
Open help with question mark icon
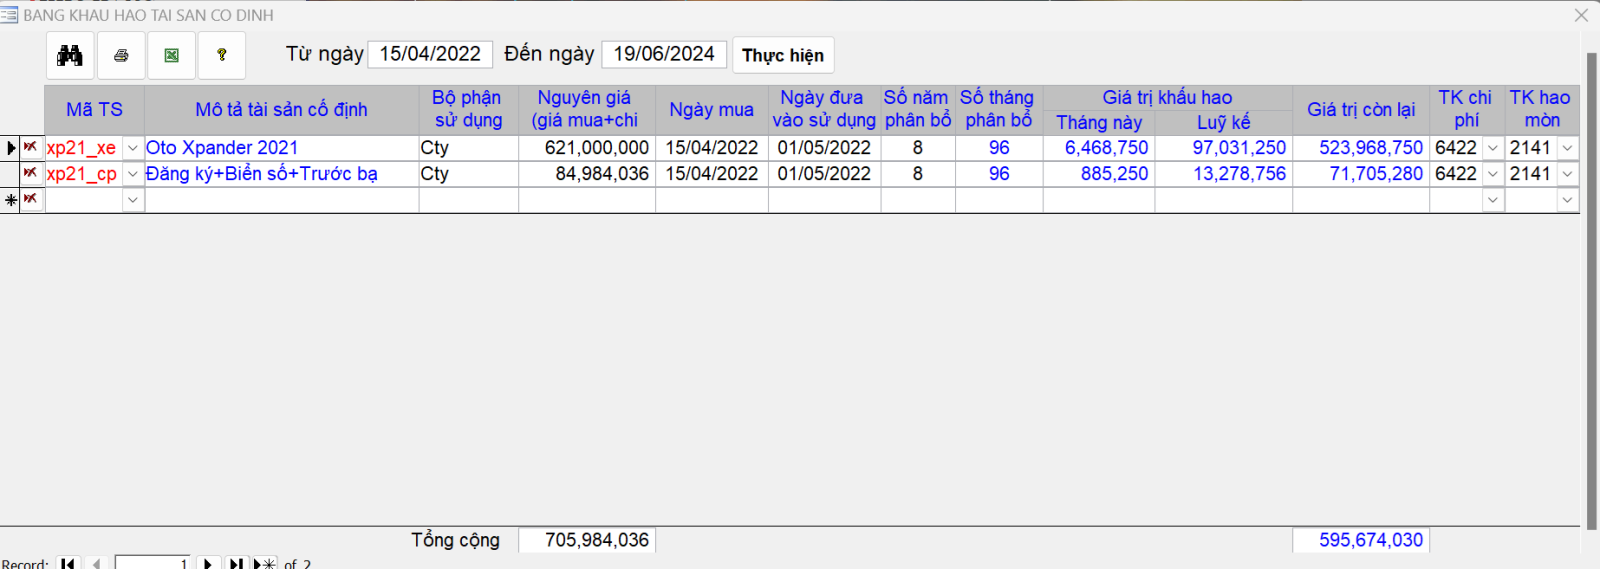[x=222, y=55]
